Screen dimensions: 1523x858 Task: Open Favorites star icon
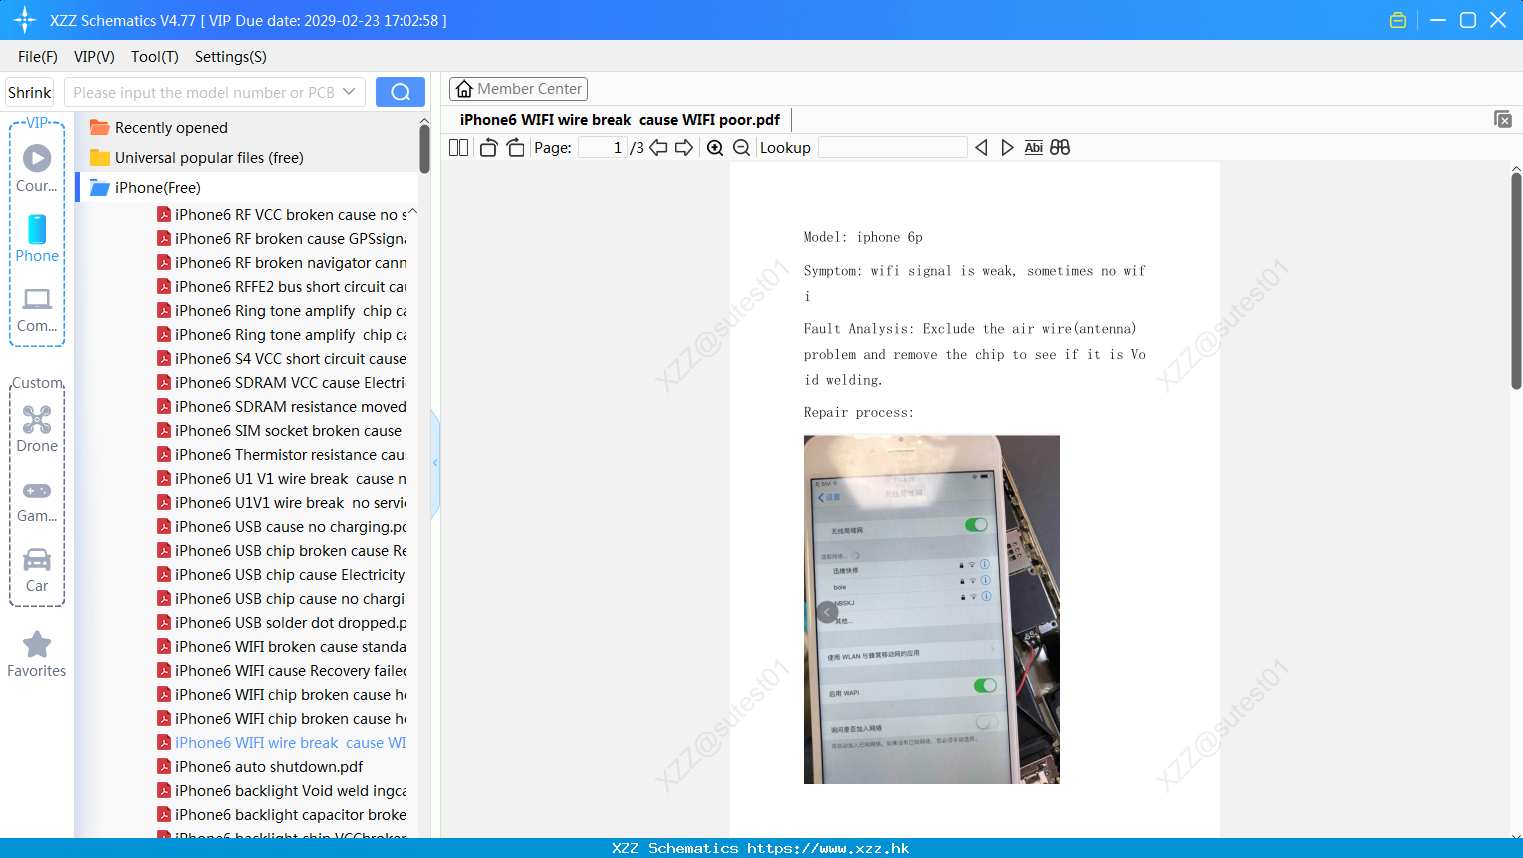(x=37, y=655)
